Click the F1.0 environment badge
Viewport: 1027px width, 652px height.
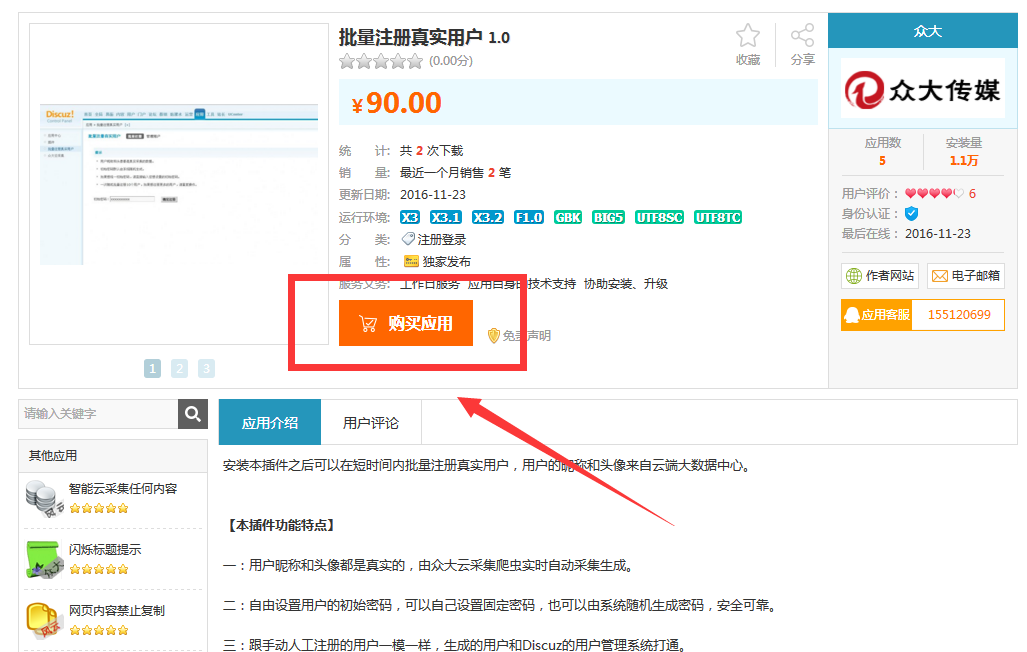coord(529,217)
